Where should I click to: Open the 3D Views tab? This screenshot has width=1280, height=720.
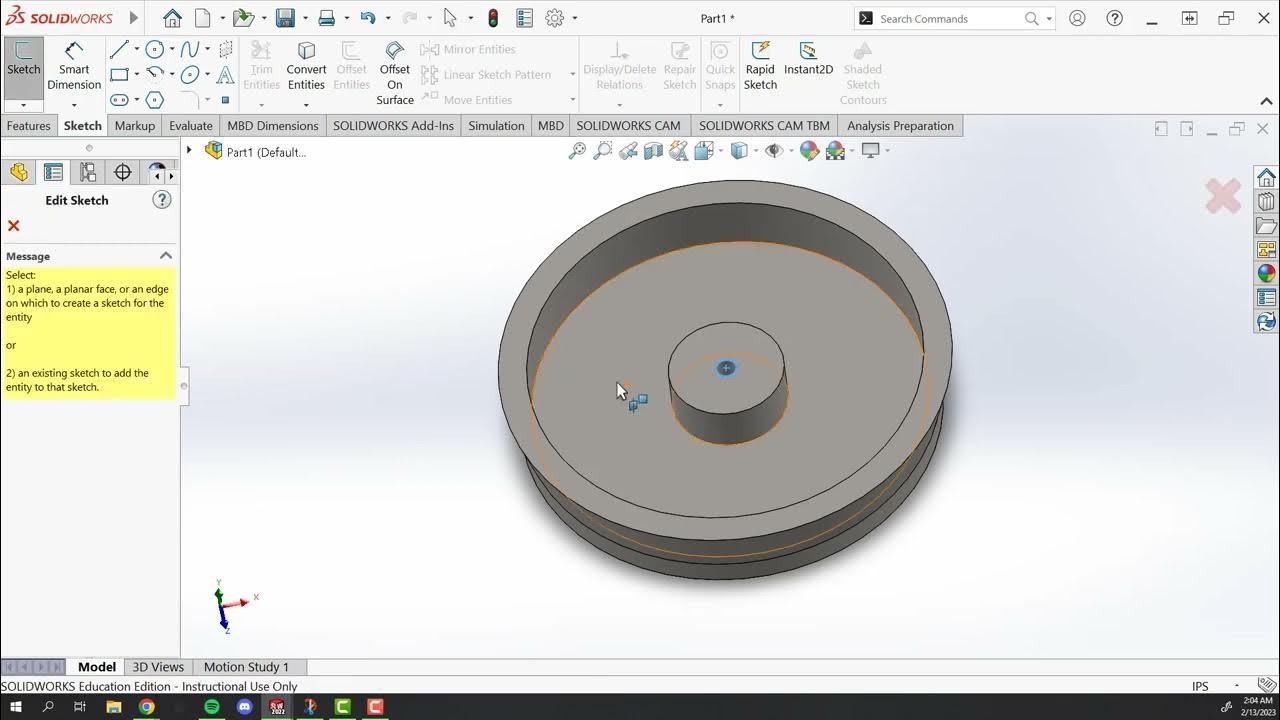tap(158, 667)
